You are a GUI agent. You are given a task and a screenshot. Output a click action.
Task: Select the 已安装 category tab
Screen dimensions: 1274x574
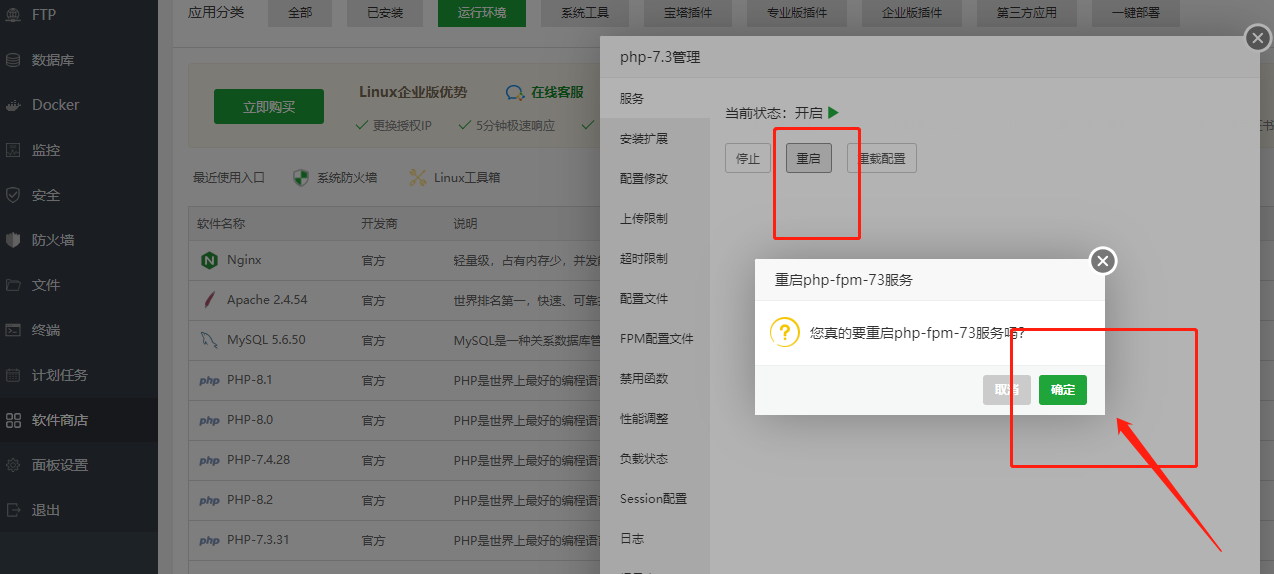pos(384,13)
